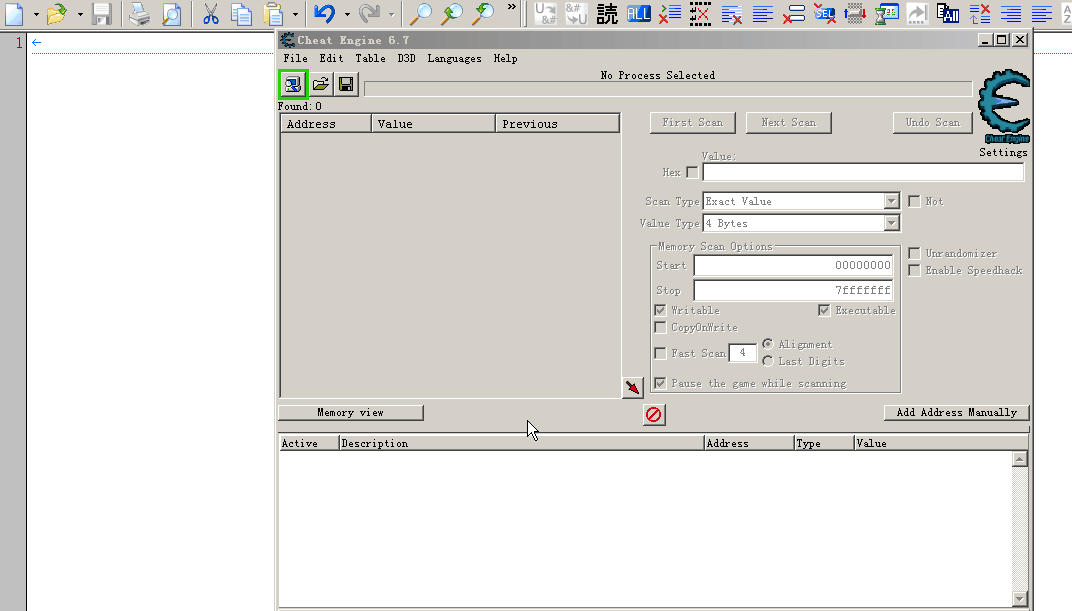The width and height of the screenshot is (1072, 611).
Task: Click the red arrow add-to-address-list icon
Action: (x=632, y=387)
